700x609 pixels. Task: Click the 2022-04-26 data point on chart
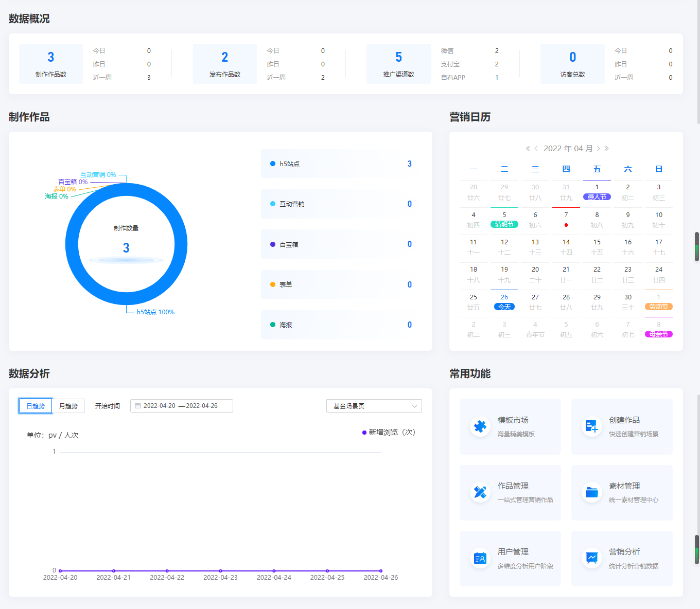click(381, 571)
